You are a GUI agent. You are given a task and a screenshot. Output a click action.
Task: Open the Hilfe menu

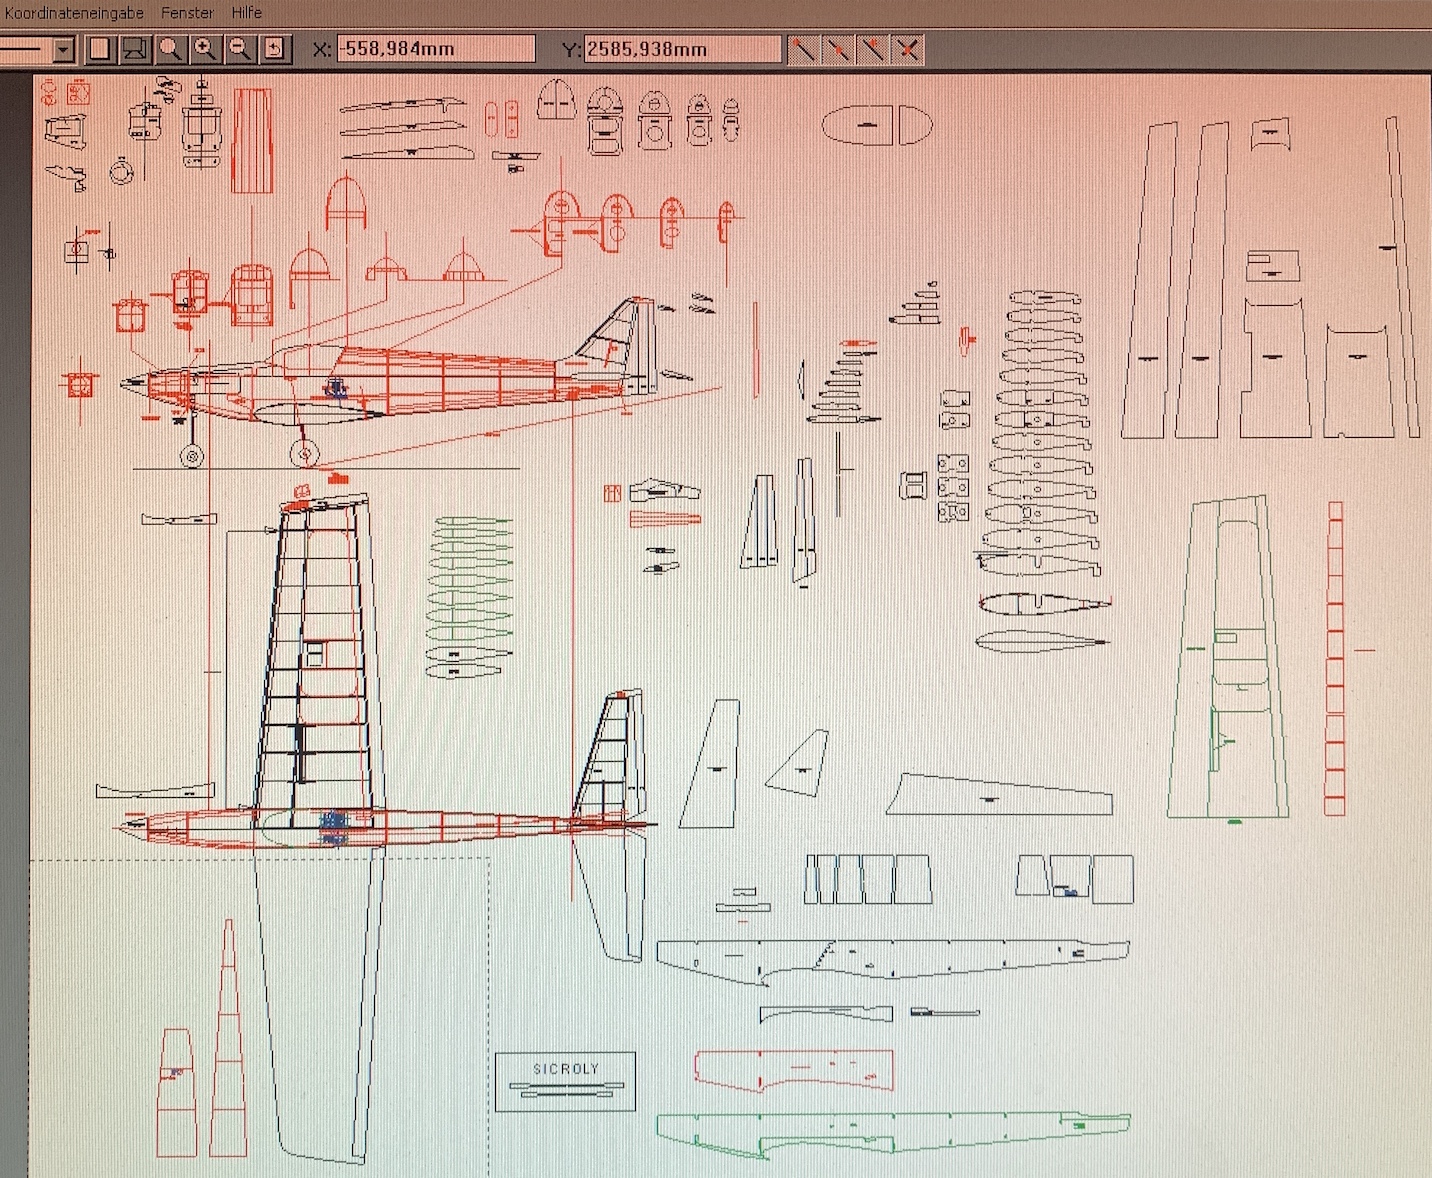[247, 12]
